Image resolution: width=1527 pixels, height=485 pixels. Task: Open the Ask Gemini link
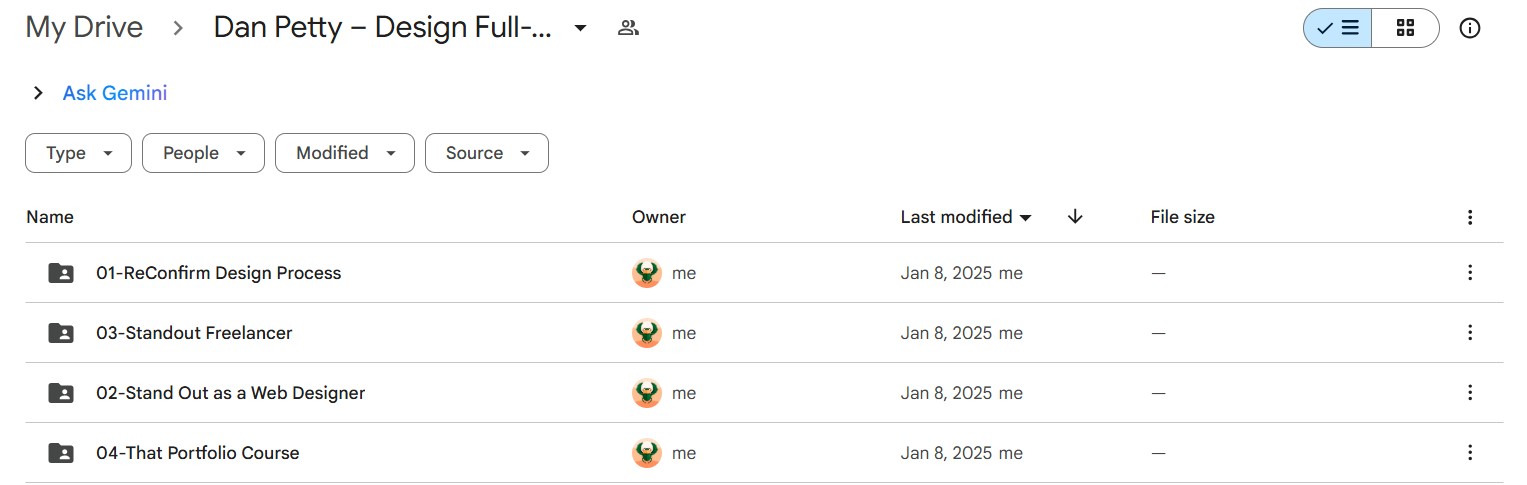pyautogui.click(x=115, y=93)
